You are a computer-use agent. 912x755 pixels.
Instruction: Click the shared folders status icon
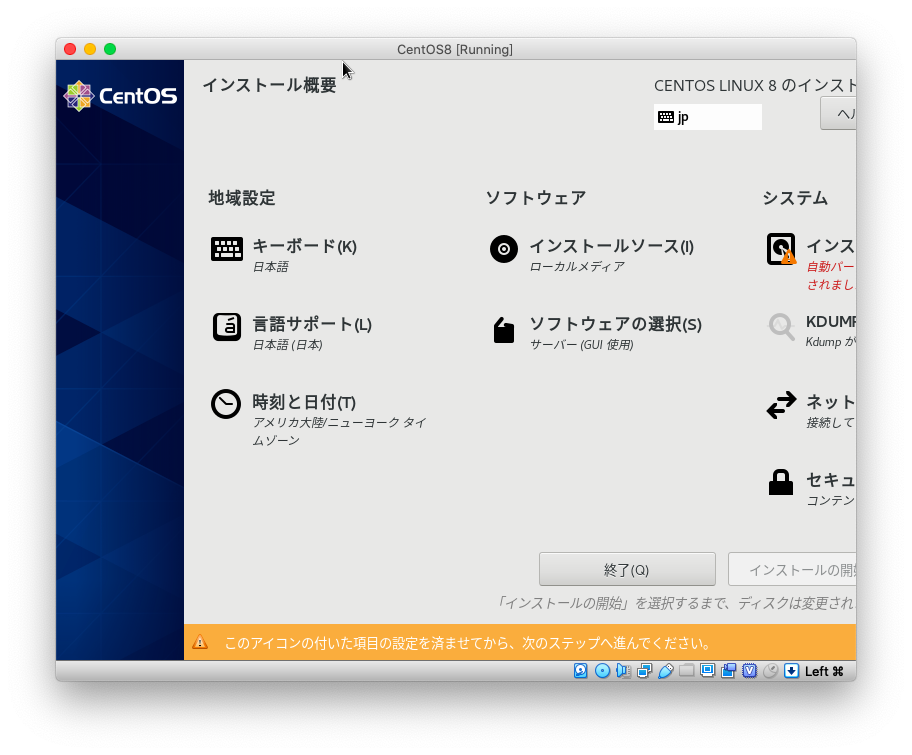686,671
